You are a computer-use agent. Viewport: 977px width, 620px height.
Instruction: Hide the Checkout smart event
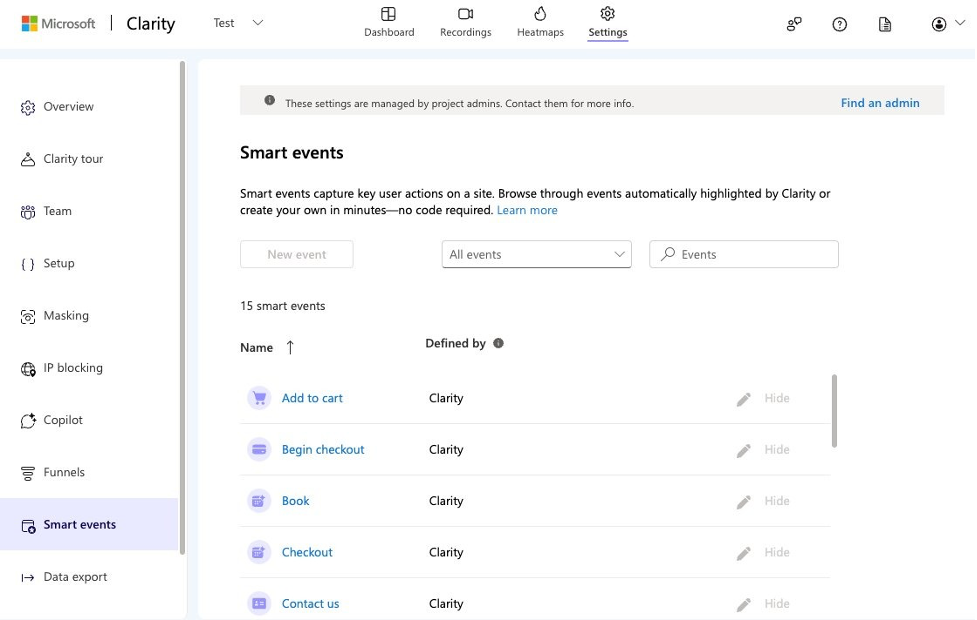click(776, 552)
